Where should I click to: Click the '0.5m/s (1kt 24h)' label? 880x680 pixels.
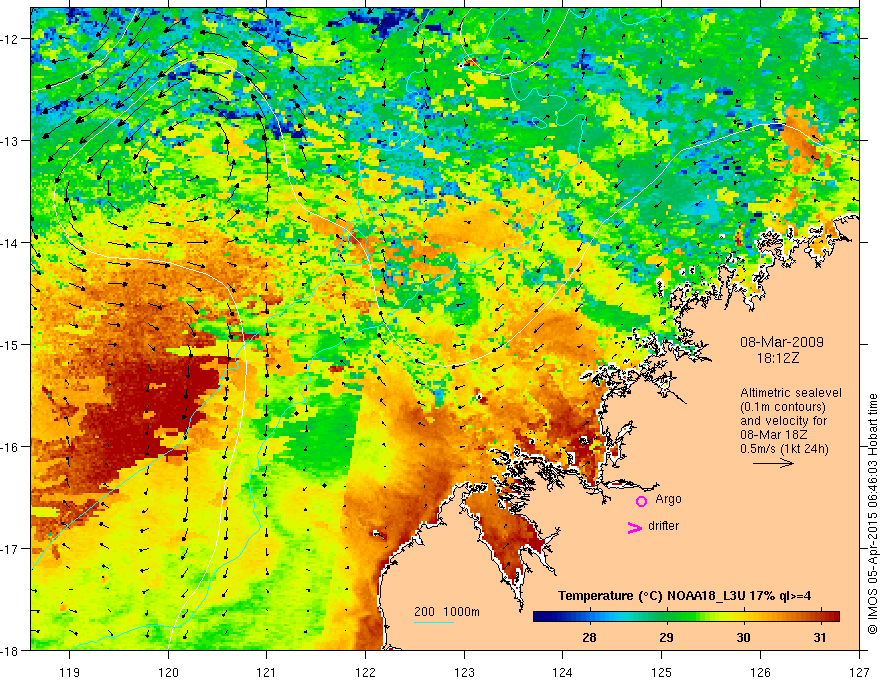click(x=784, y=449)
